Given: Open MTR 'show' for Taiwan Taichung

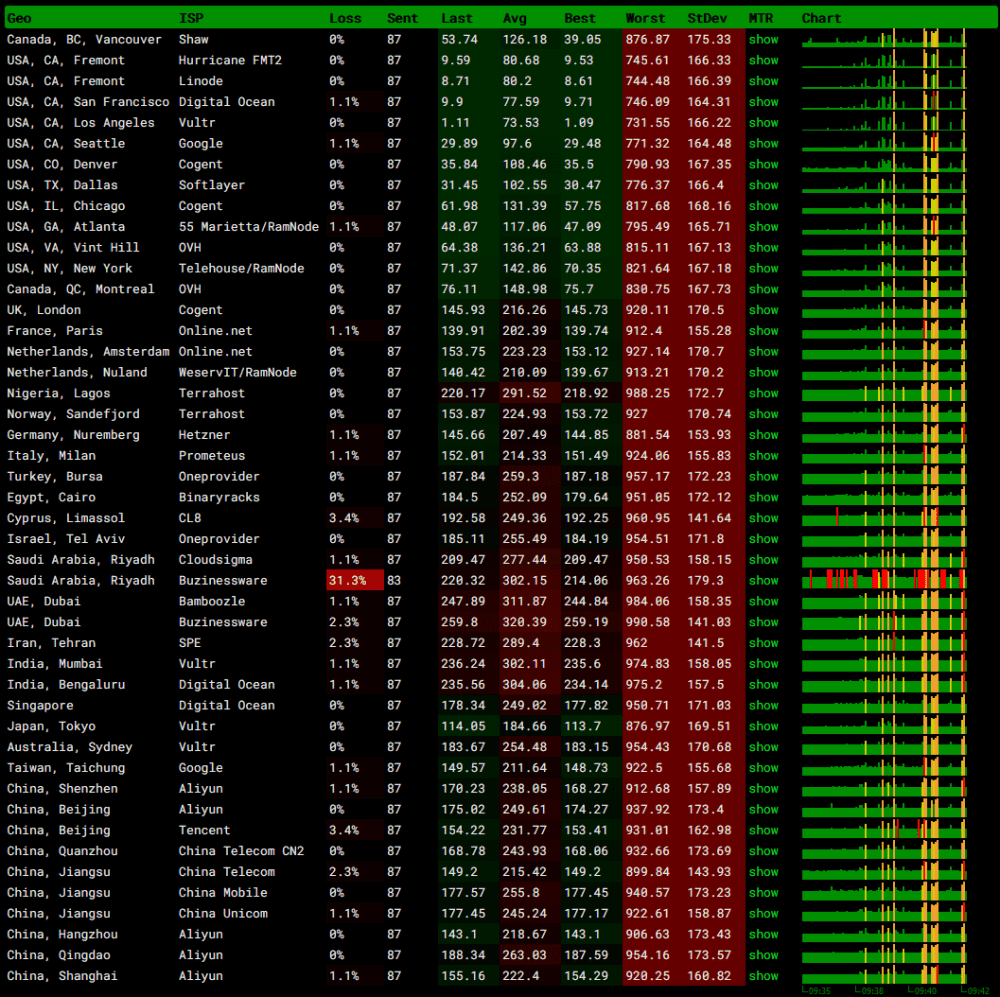Looking at the screenshot, I should pyautogui.click(x=763, y=768).
